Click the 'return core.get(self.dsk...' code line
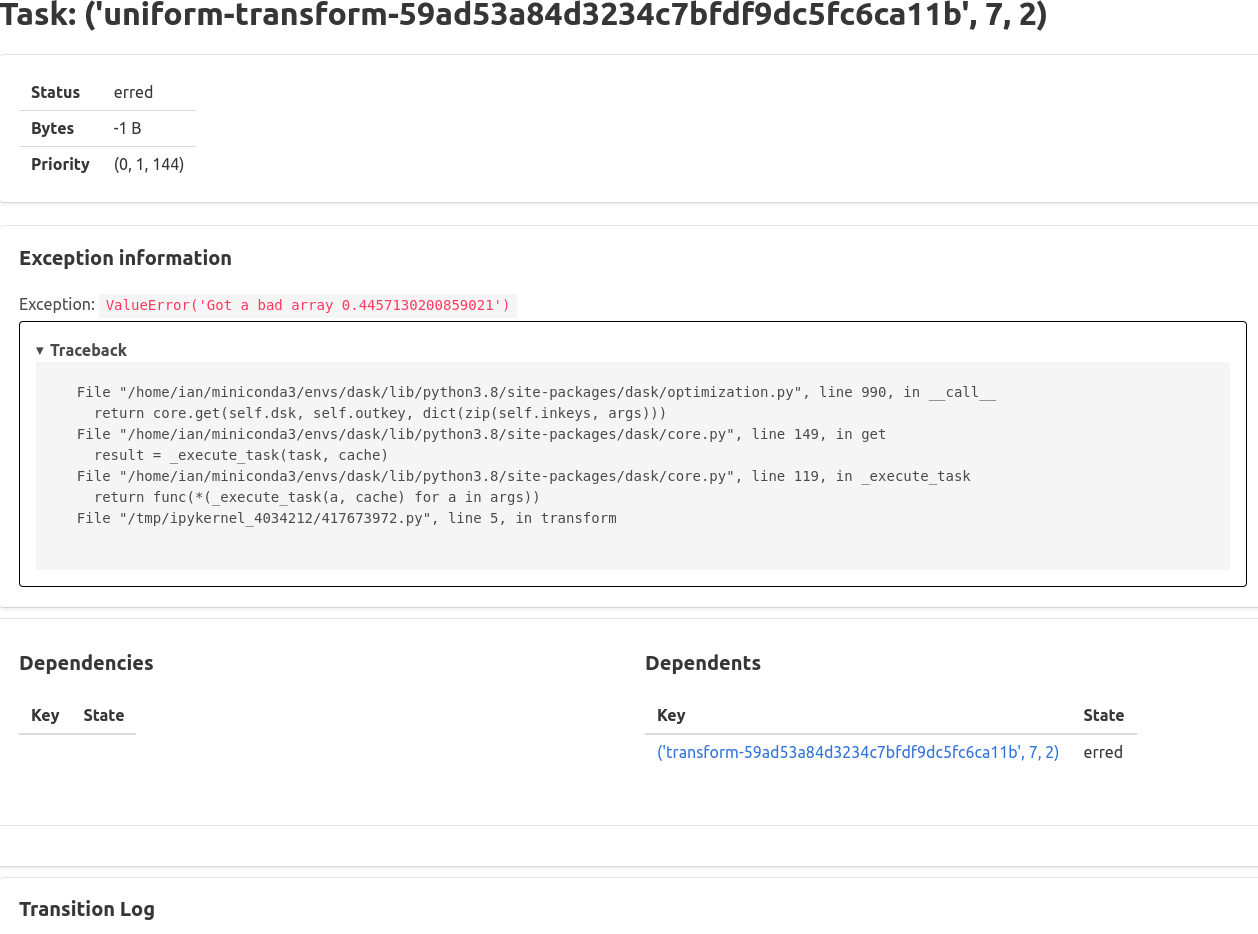Viewport: 1258px width, 934px height. [x=380, y=413]
